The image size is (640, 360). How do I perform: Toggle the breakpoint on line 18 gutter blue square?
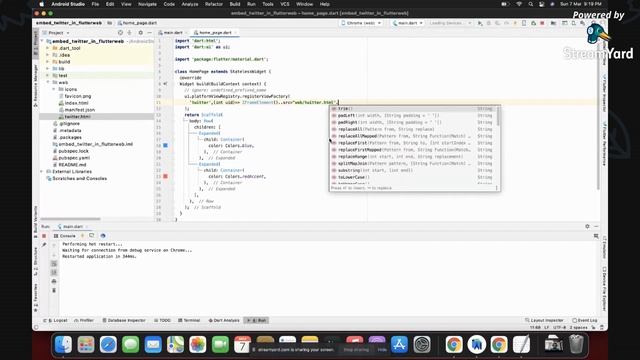pos(165,145)
